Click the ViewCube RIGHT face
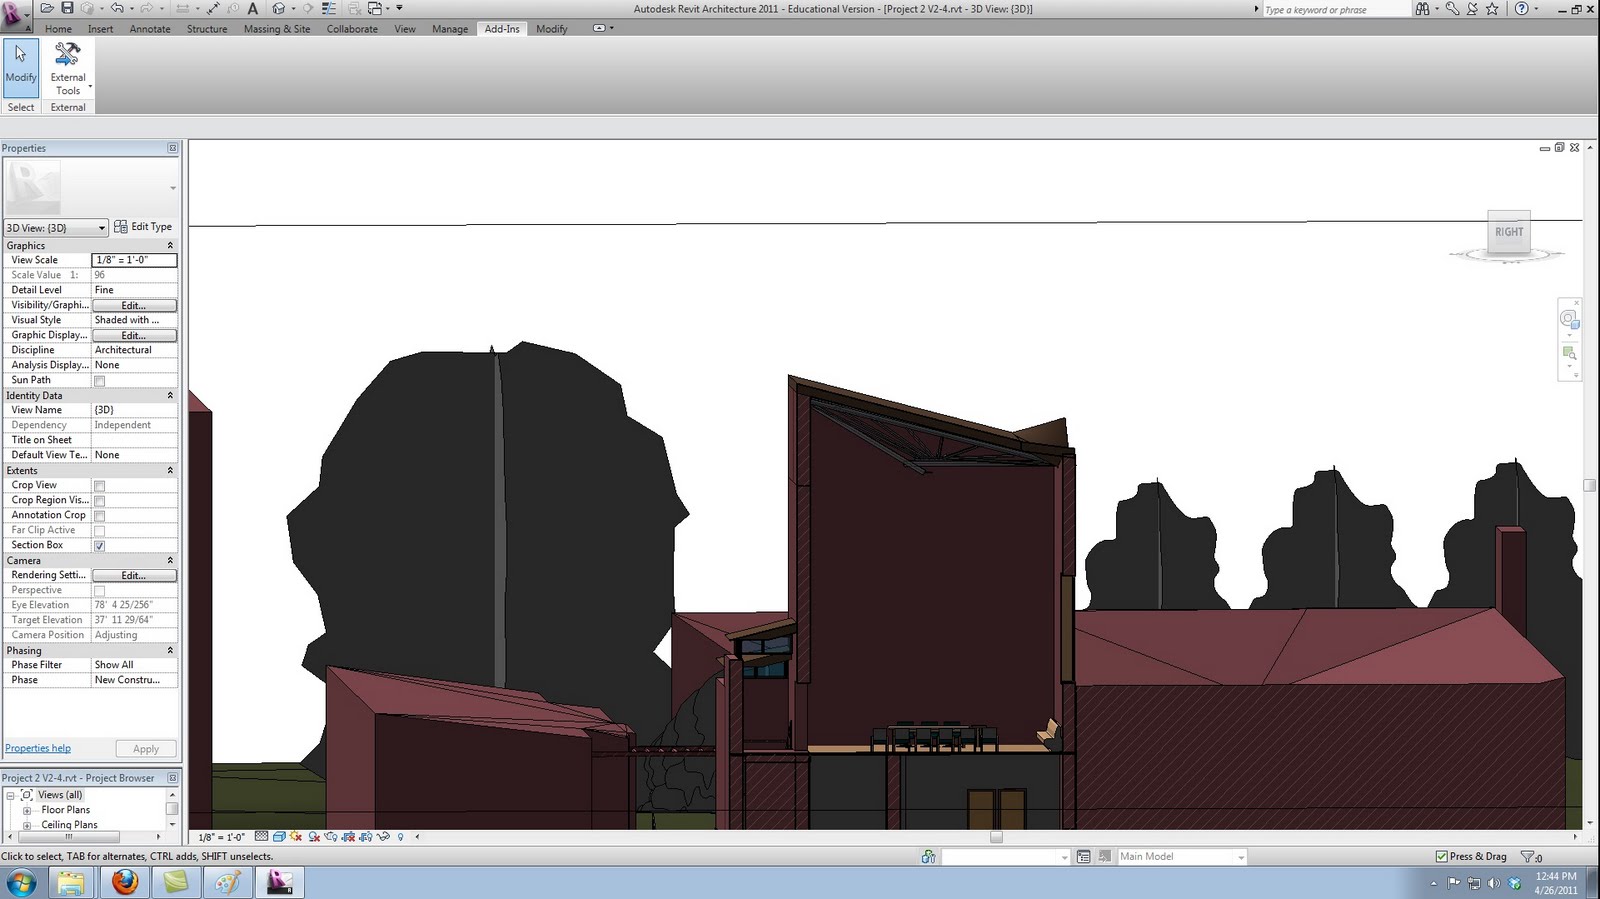The width and height of the screenshot is (1600, 899). pyautogui.click(x=1509, y=232)
